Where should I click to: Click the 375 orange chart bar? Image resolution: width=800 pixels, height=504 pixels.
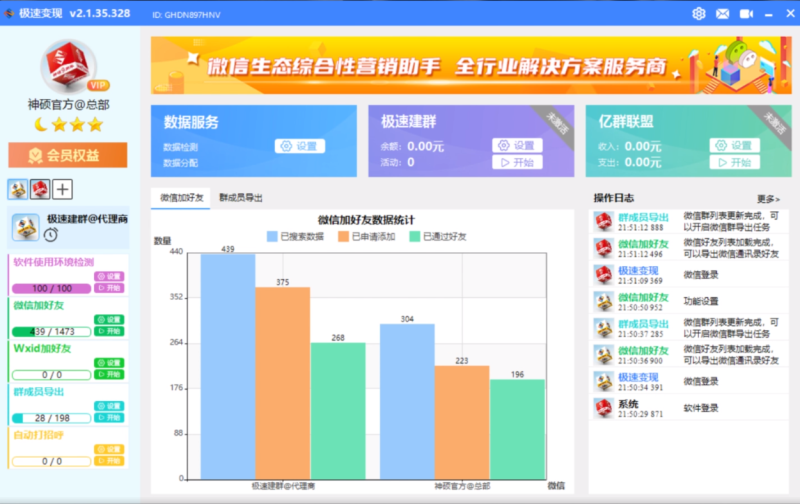(x=283, y=383)
